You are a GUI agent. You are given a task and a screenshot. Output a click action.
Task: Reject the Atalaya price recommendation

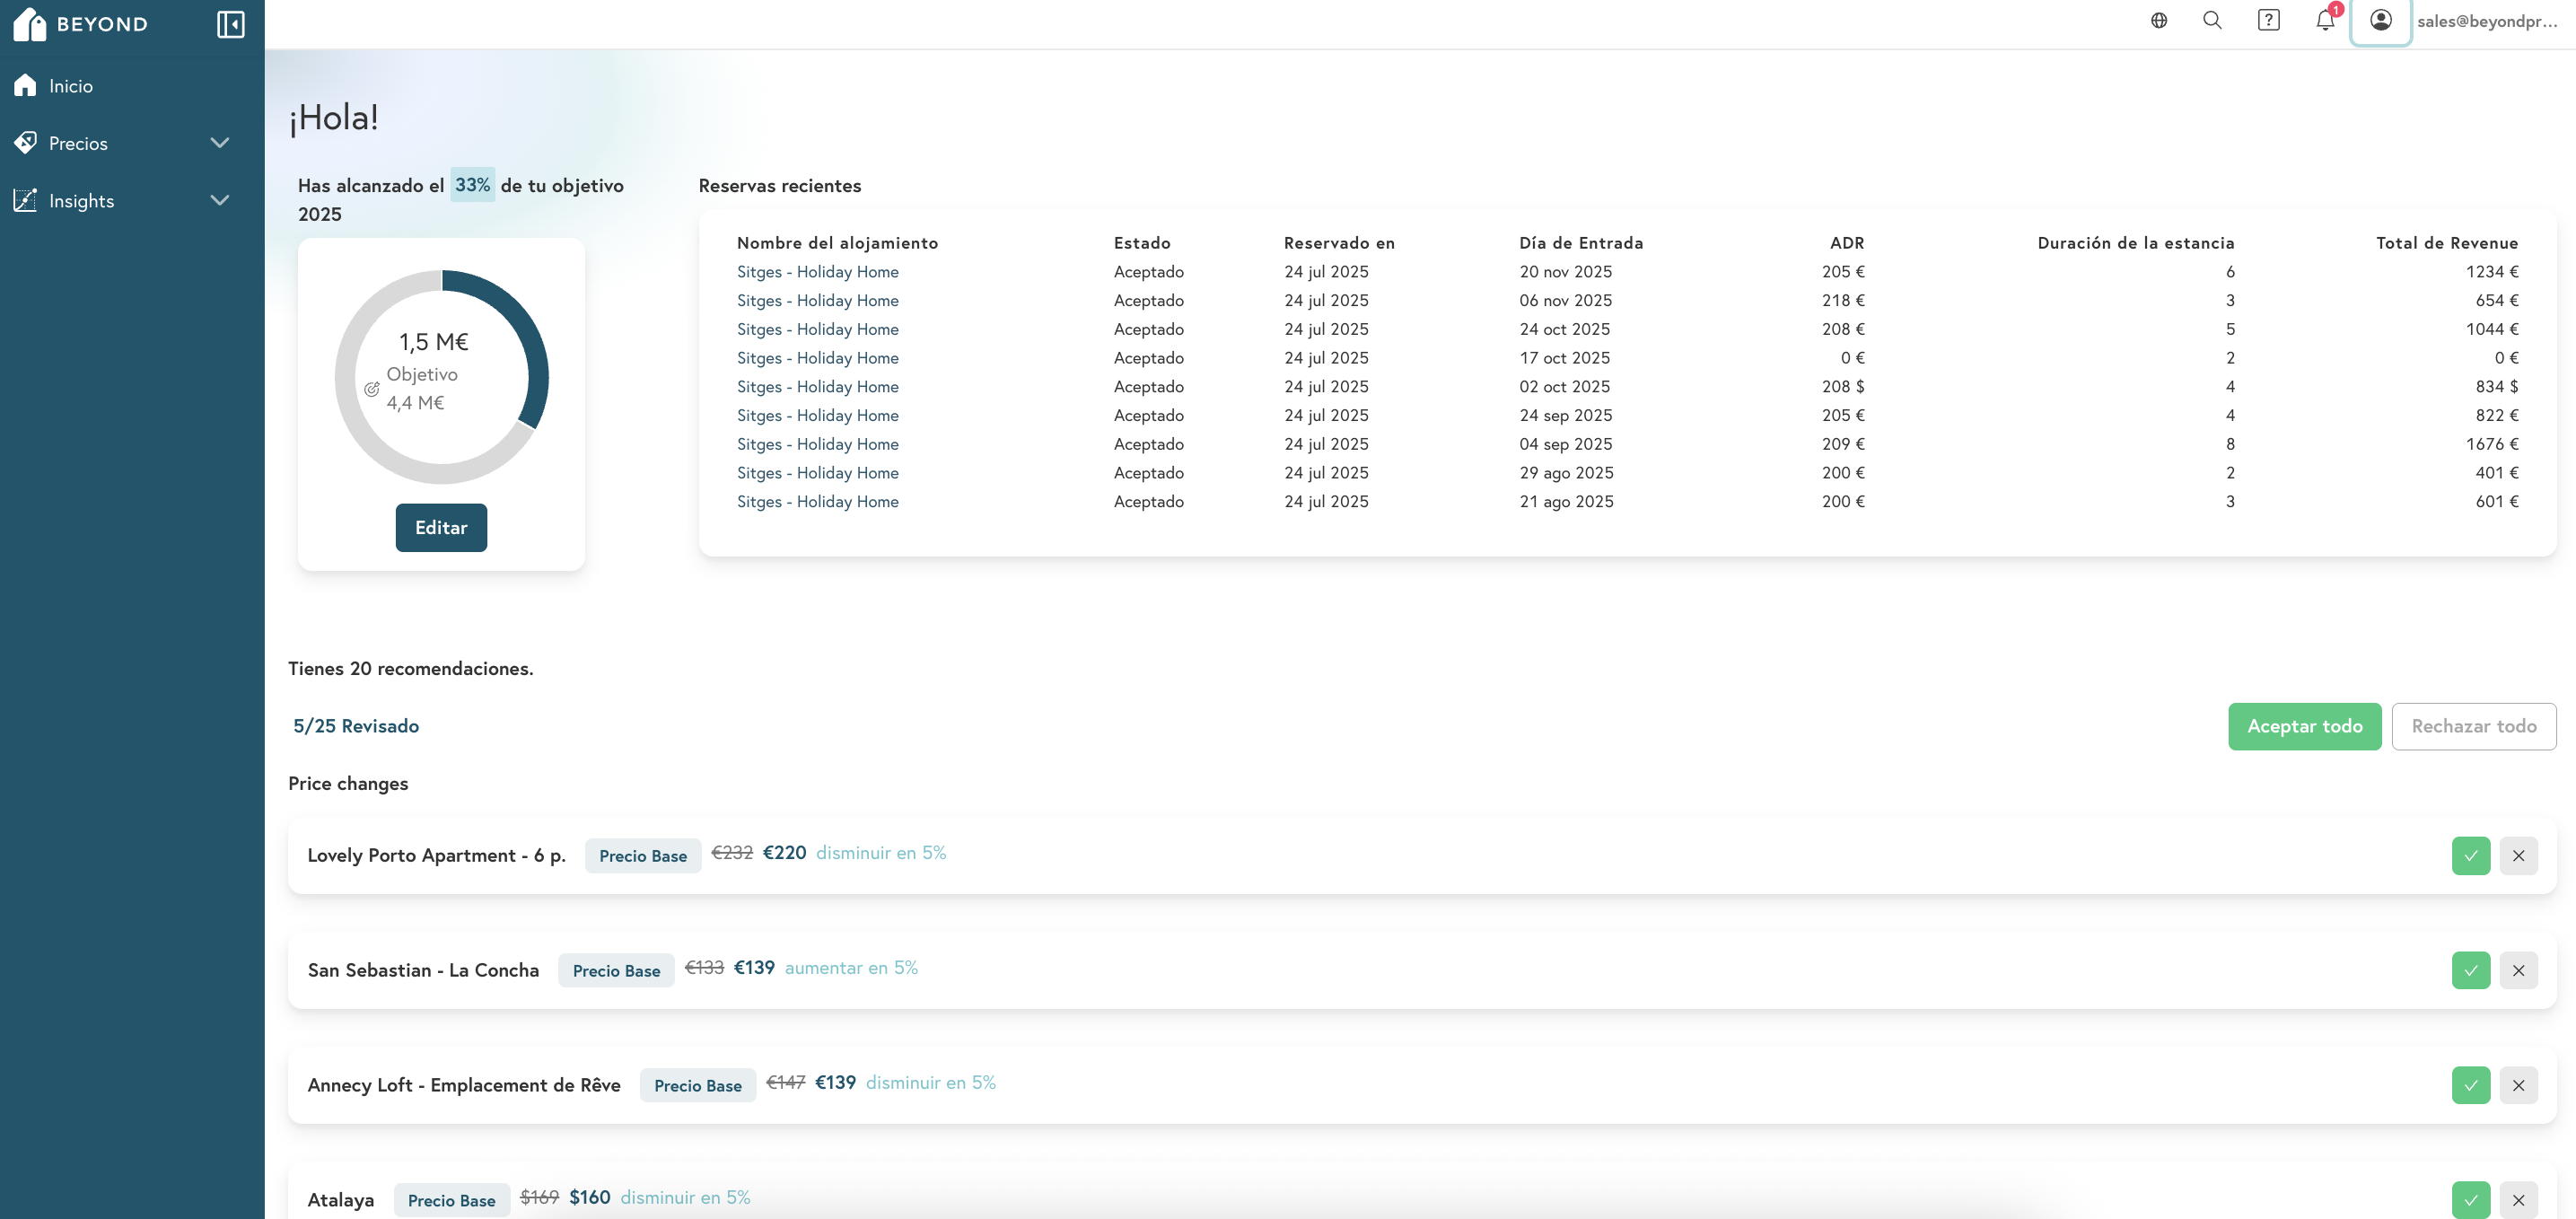pyautogui.click(x=2518, y=1200)
